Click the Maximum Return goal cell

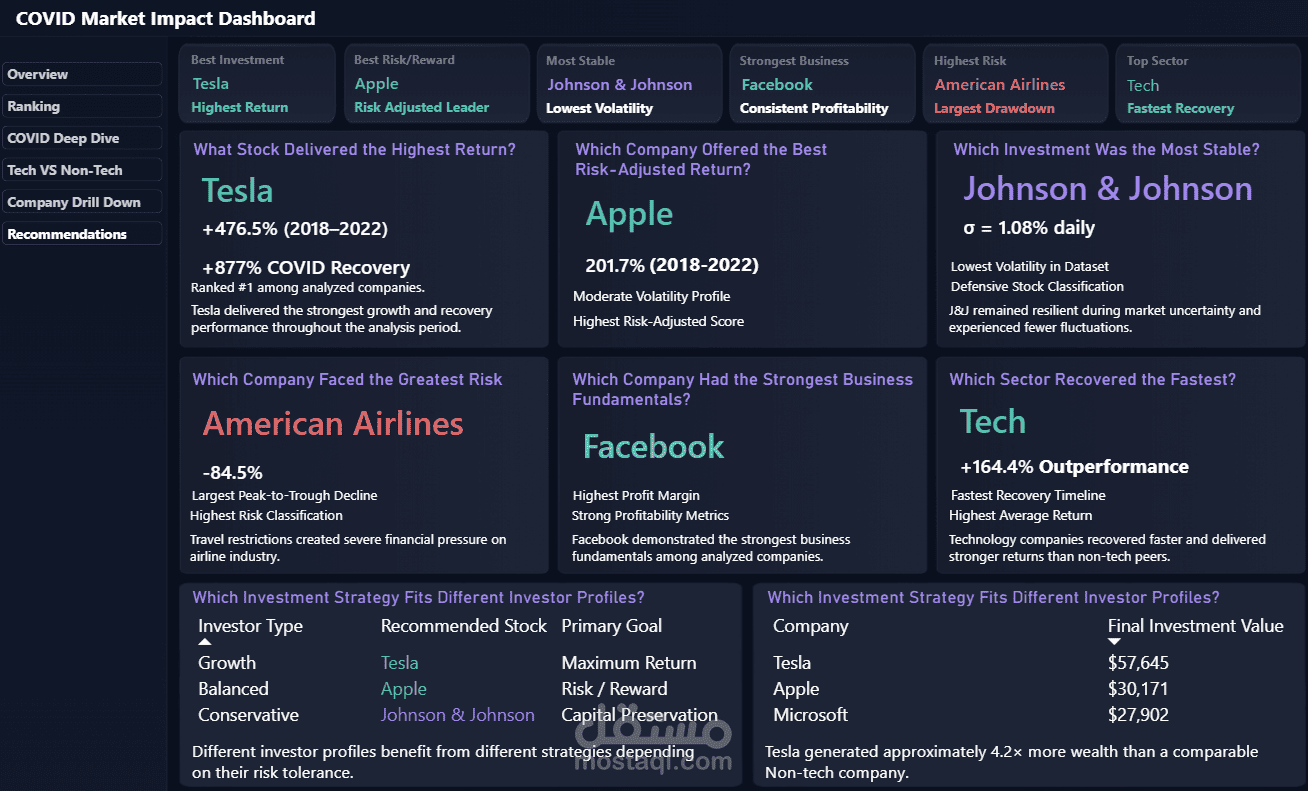tap(629, 663)
